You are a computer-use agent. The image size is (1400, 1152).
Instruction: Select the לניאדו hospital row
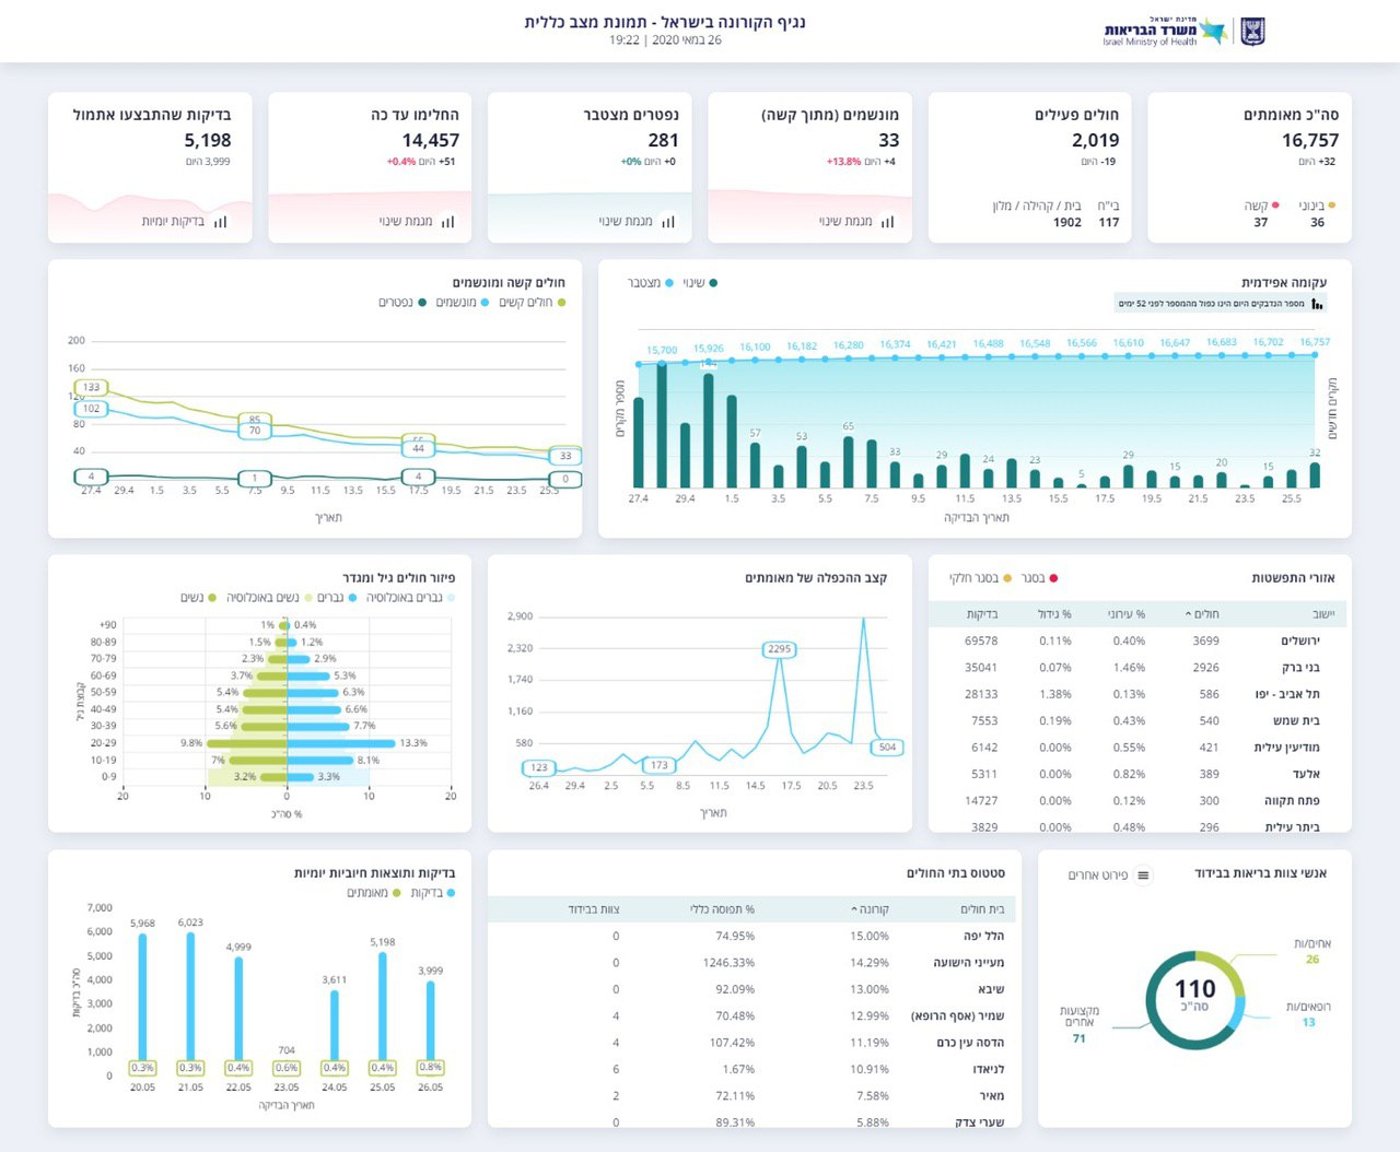pyautogui.click(x=753, y=1070)
